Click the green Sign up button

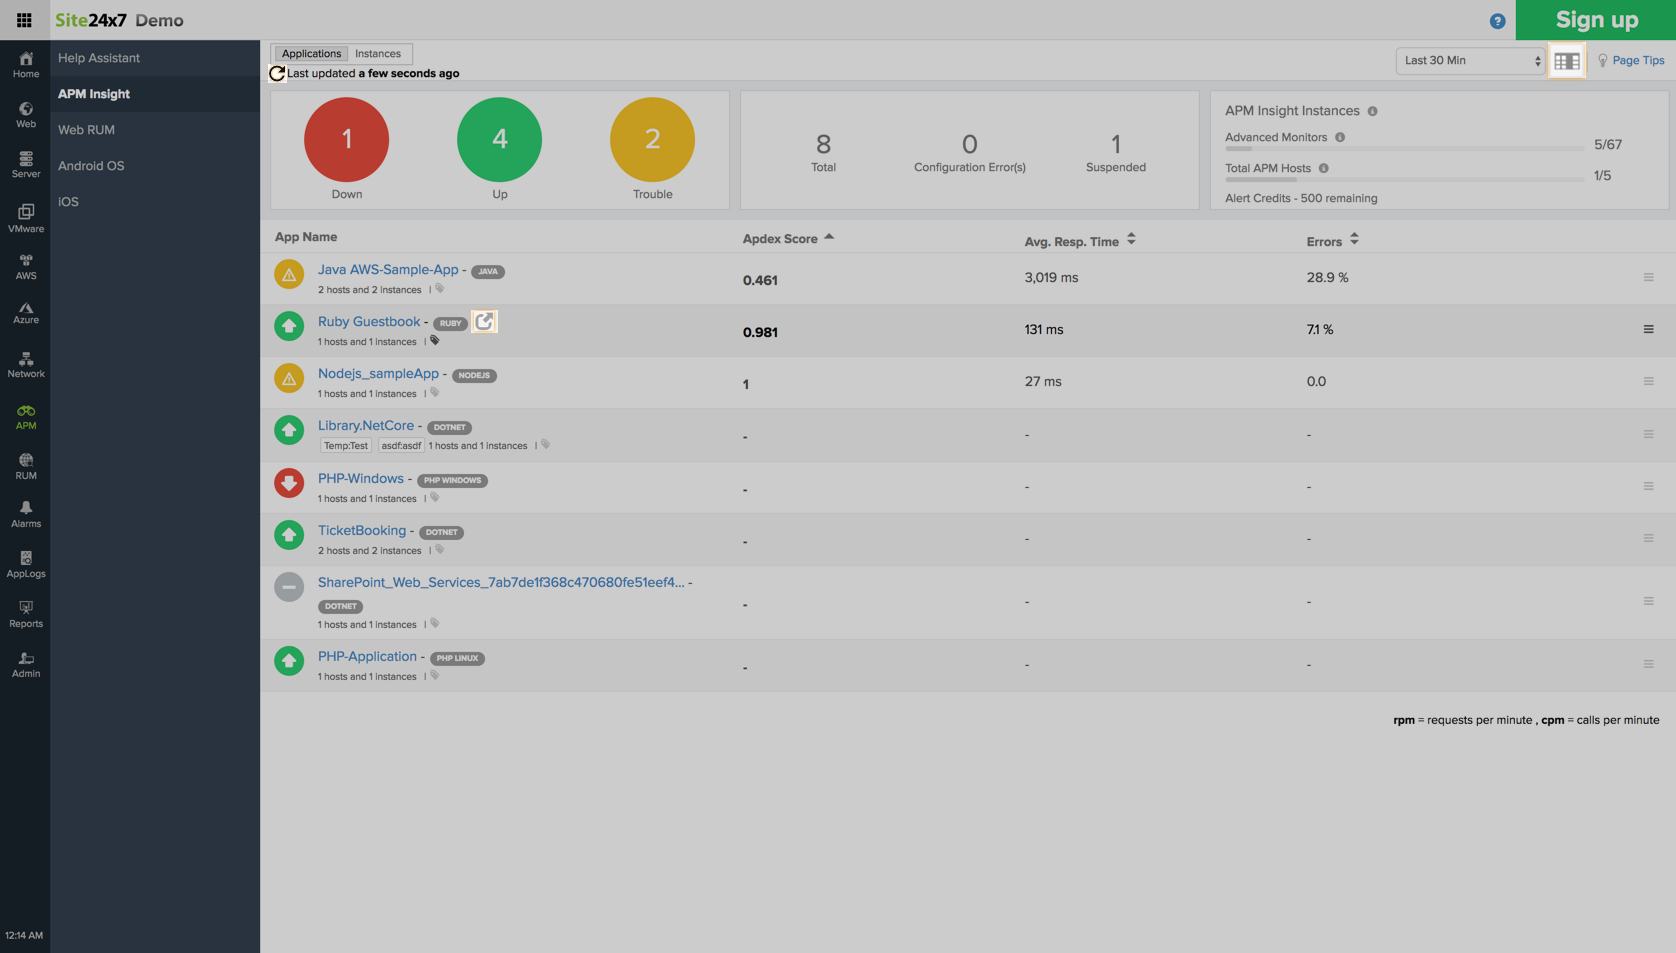click(1596, 20)
